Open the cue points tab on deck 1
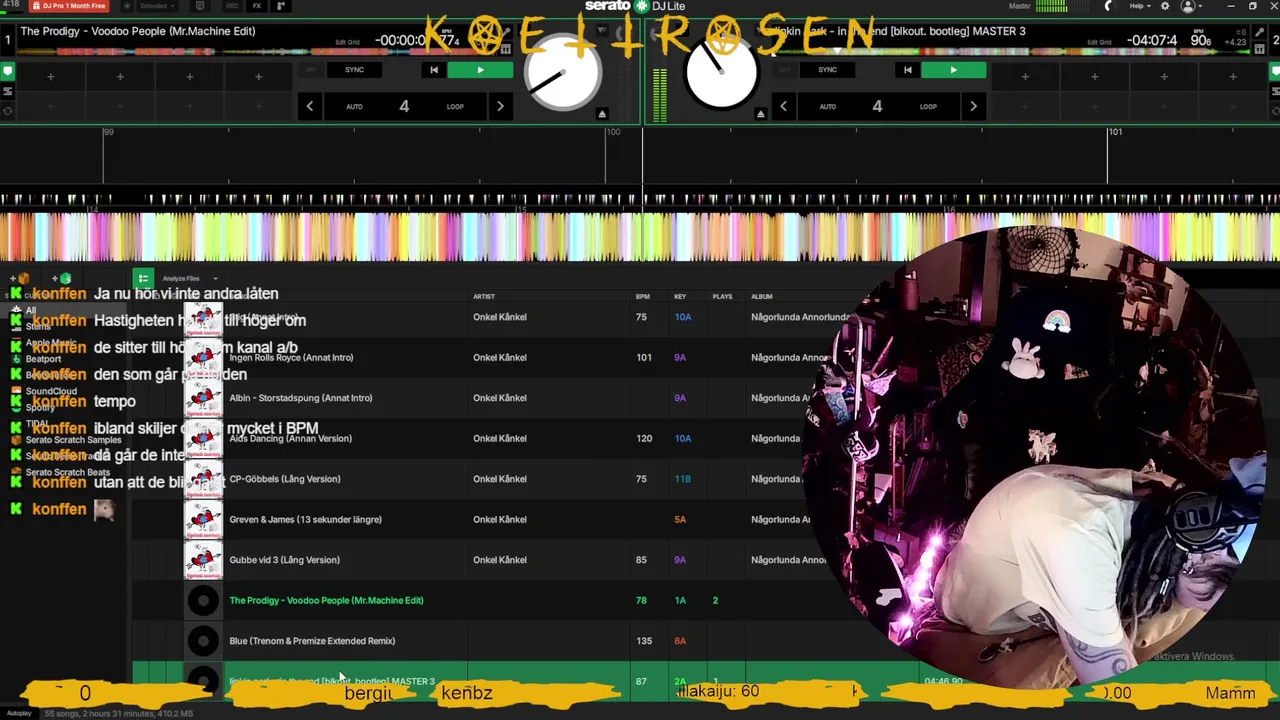Viewport: 1280px width, 720px height. pos(7,72)
